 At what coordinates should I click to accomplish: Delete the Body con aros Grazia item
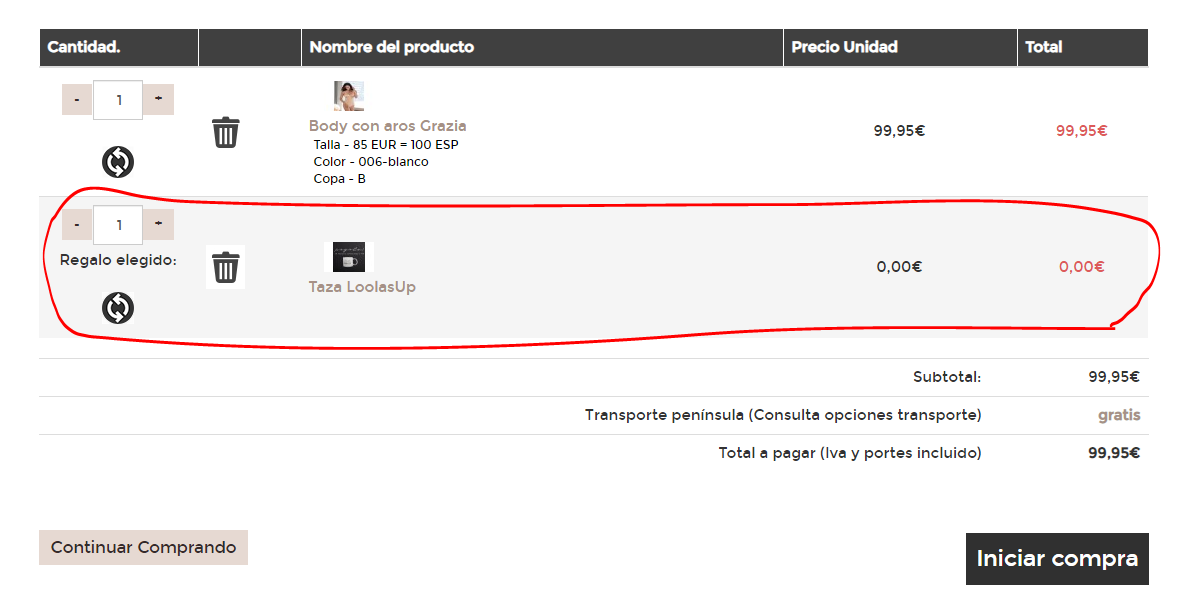(226, 132)
